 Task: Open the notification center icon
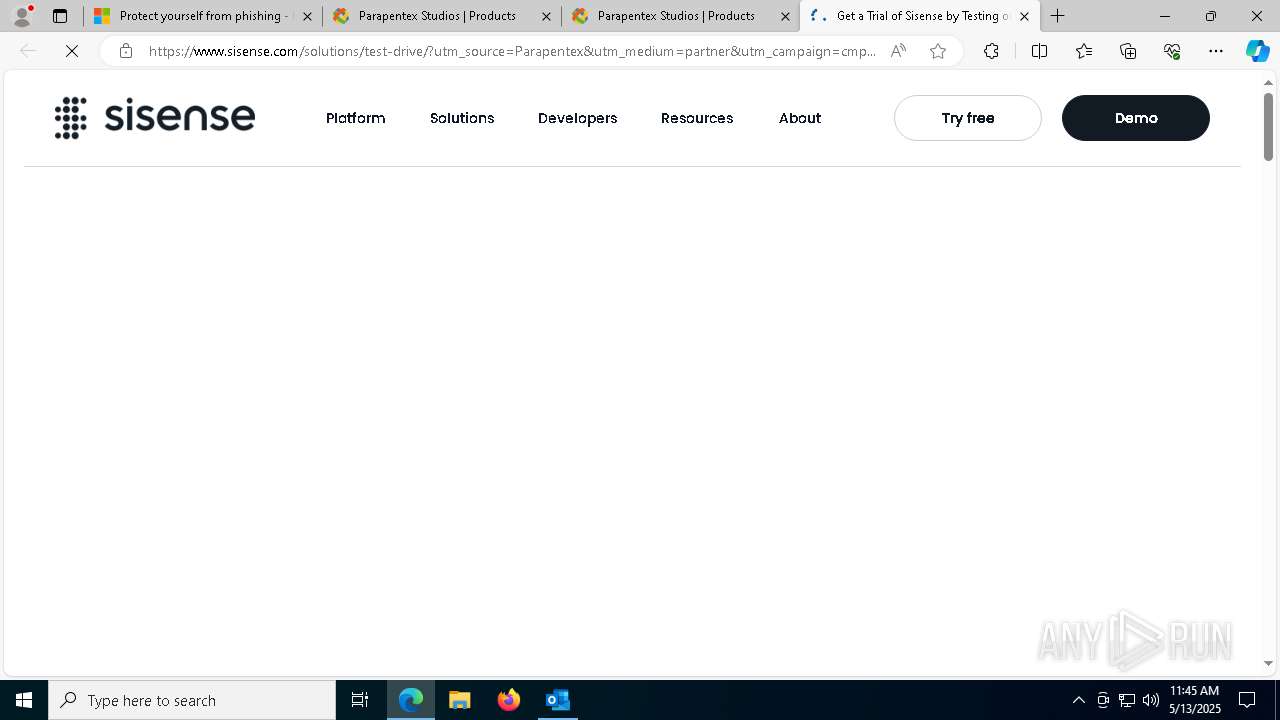1247,700
